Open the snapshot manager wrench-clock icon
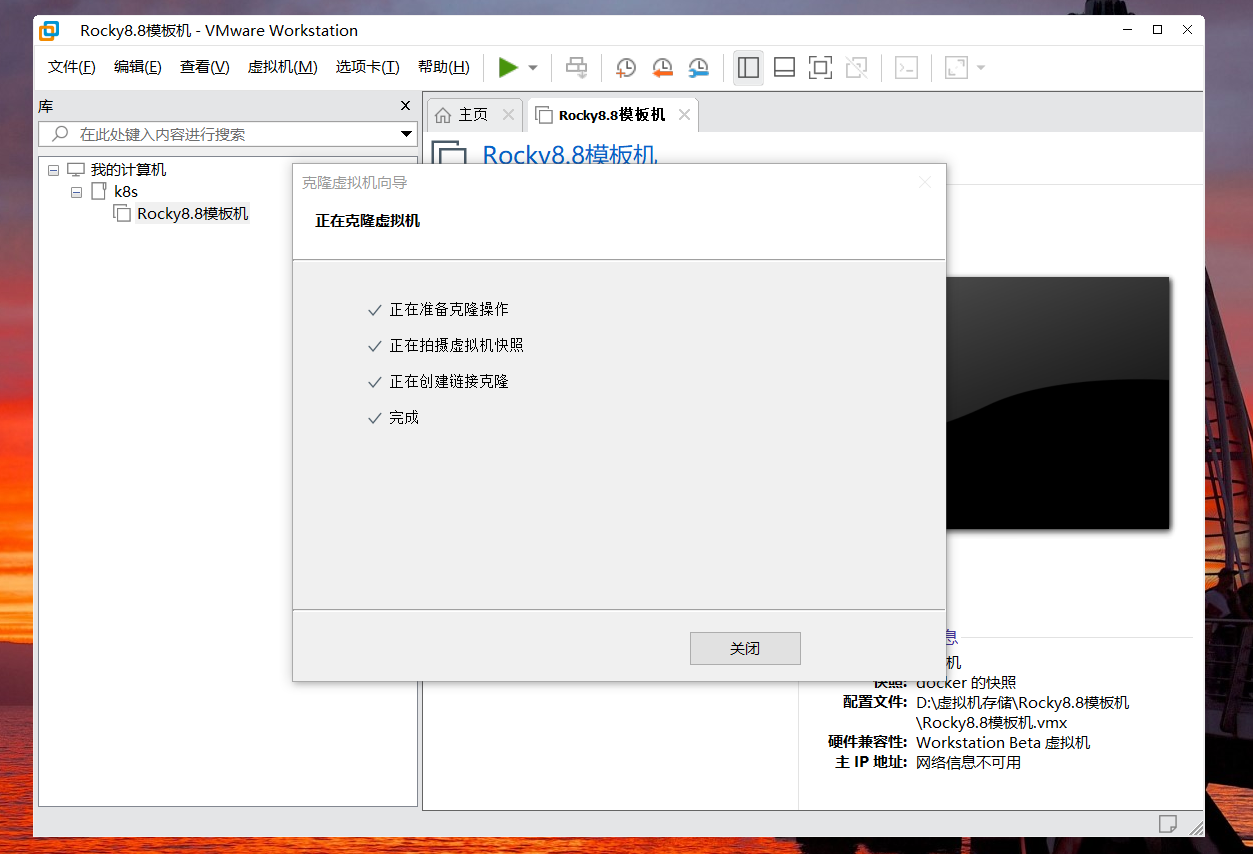The image size is (1253, 854). 698,67
